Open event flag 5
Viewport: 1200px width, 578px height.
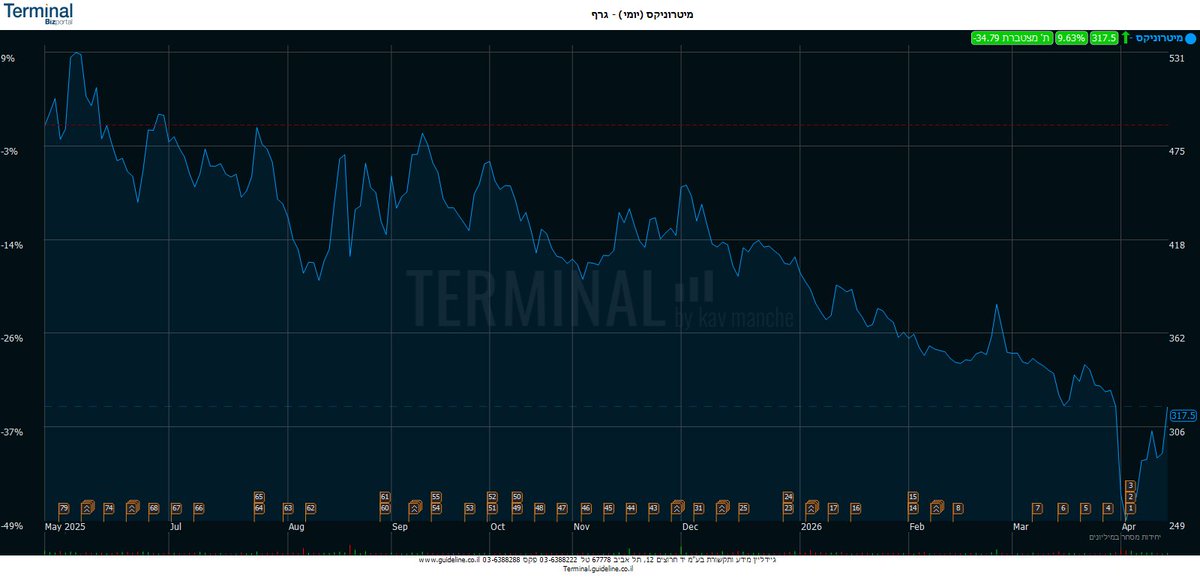1085,508
